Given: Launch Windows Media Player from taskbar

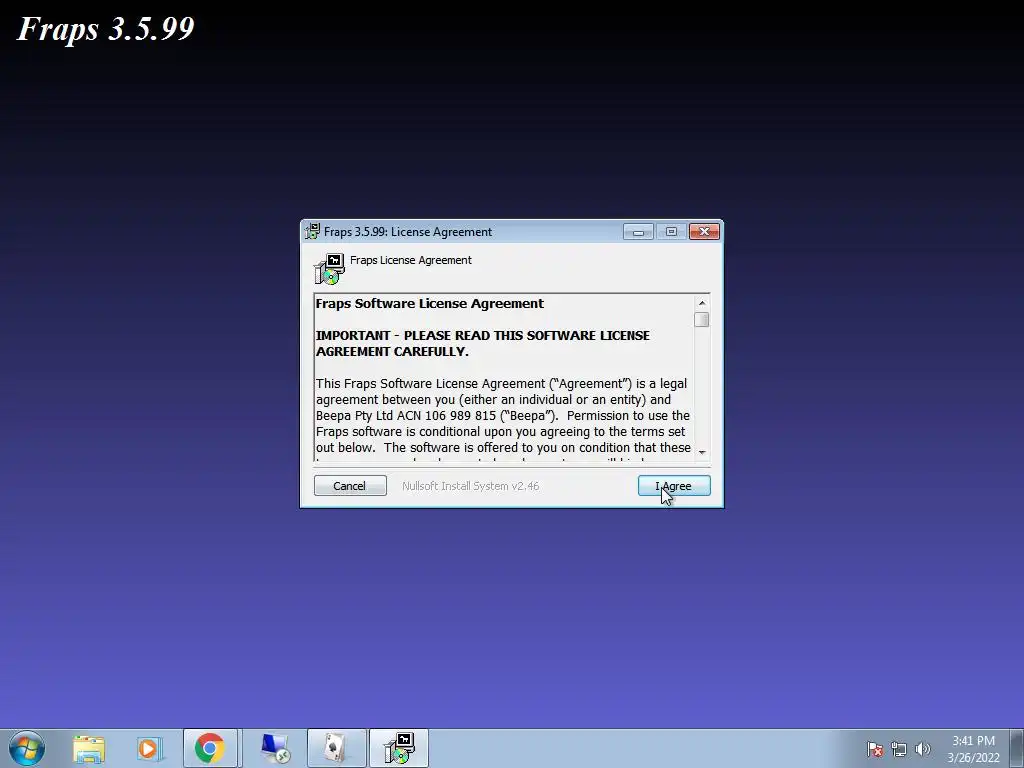Looking at the screenshot, I should [149, 748].
